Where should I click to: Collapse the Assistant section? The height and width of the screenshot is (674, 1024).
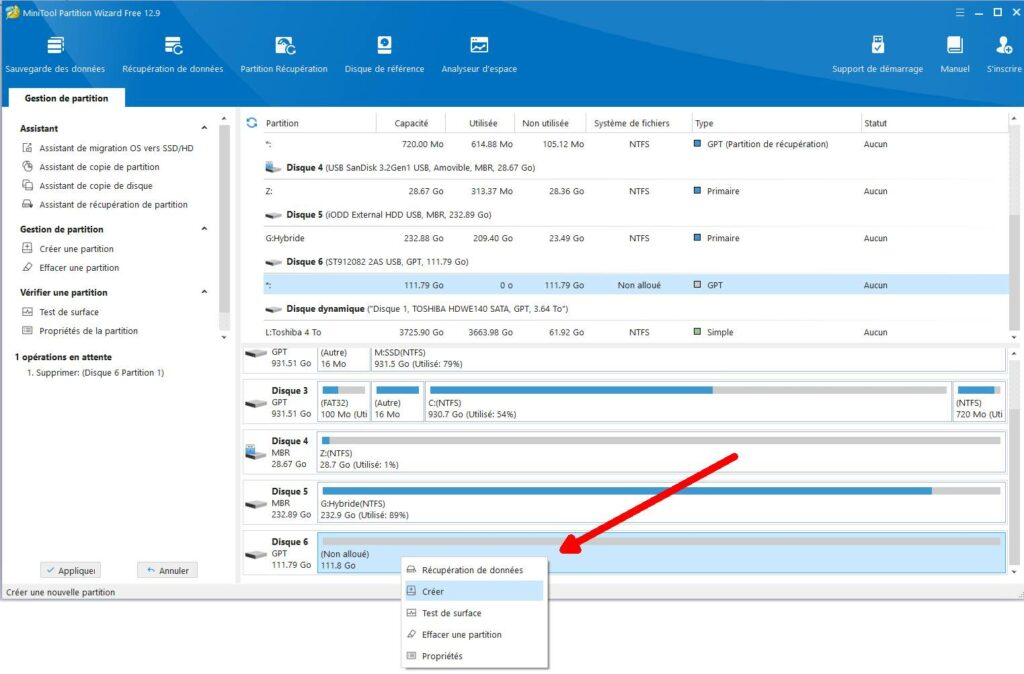click(x=204, y=128)
